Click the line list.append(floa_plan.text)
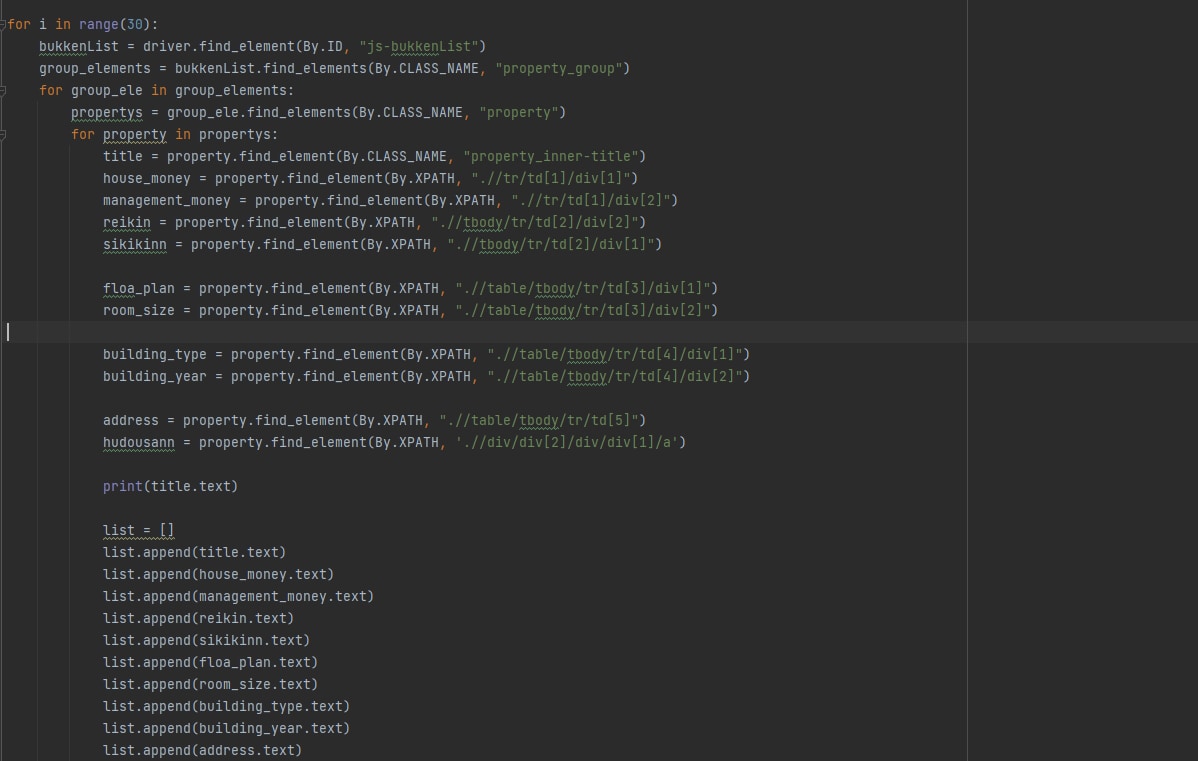Screen dimensions: 1198x761 coord(210,663)
